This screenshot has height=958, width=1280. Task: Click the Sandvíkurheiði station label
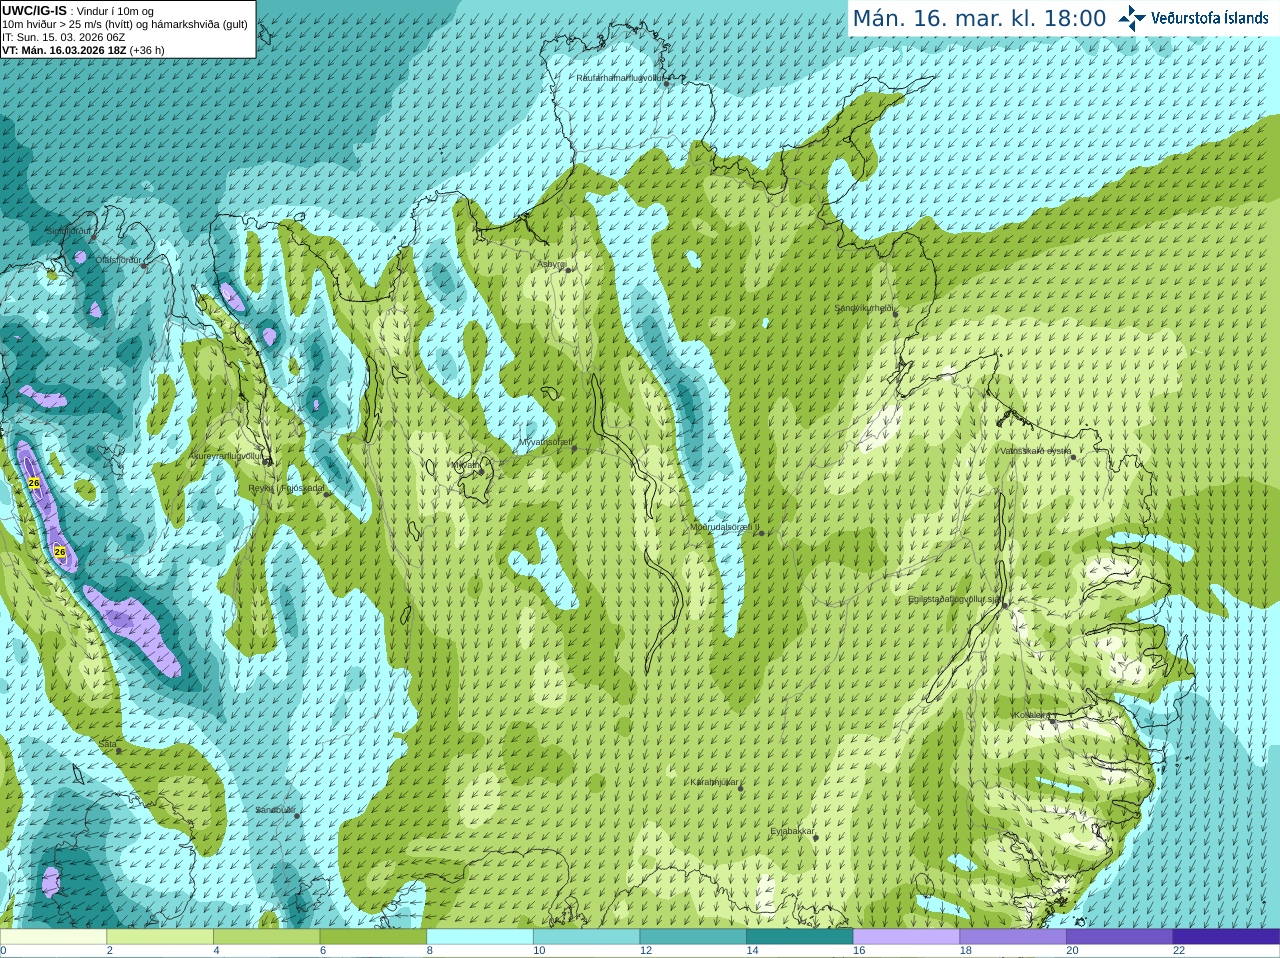click(864, 308)
